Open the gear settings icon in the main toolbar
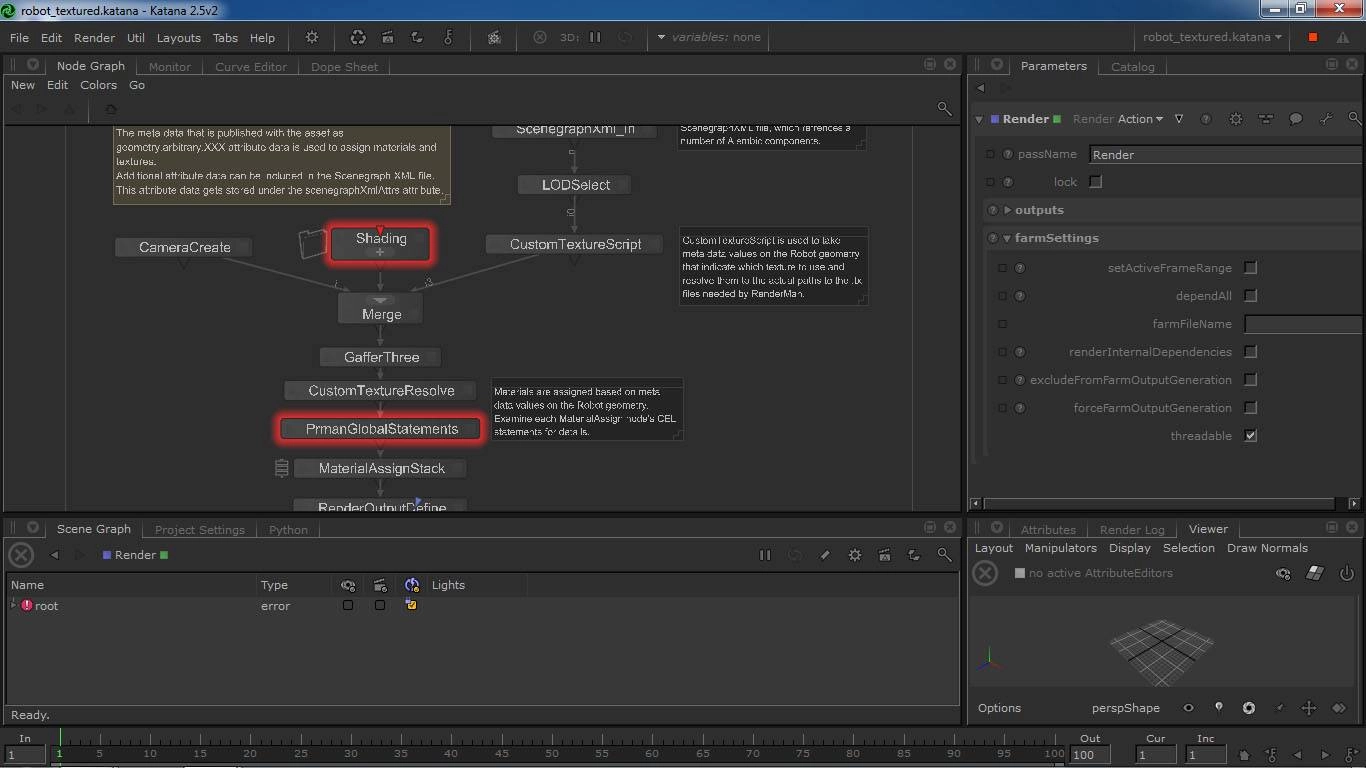Viewport: 1366px width, 768px height. pyautogui.click(x=312, y=37)
